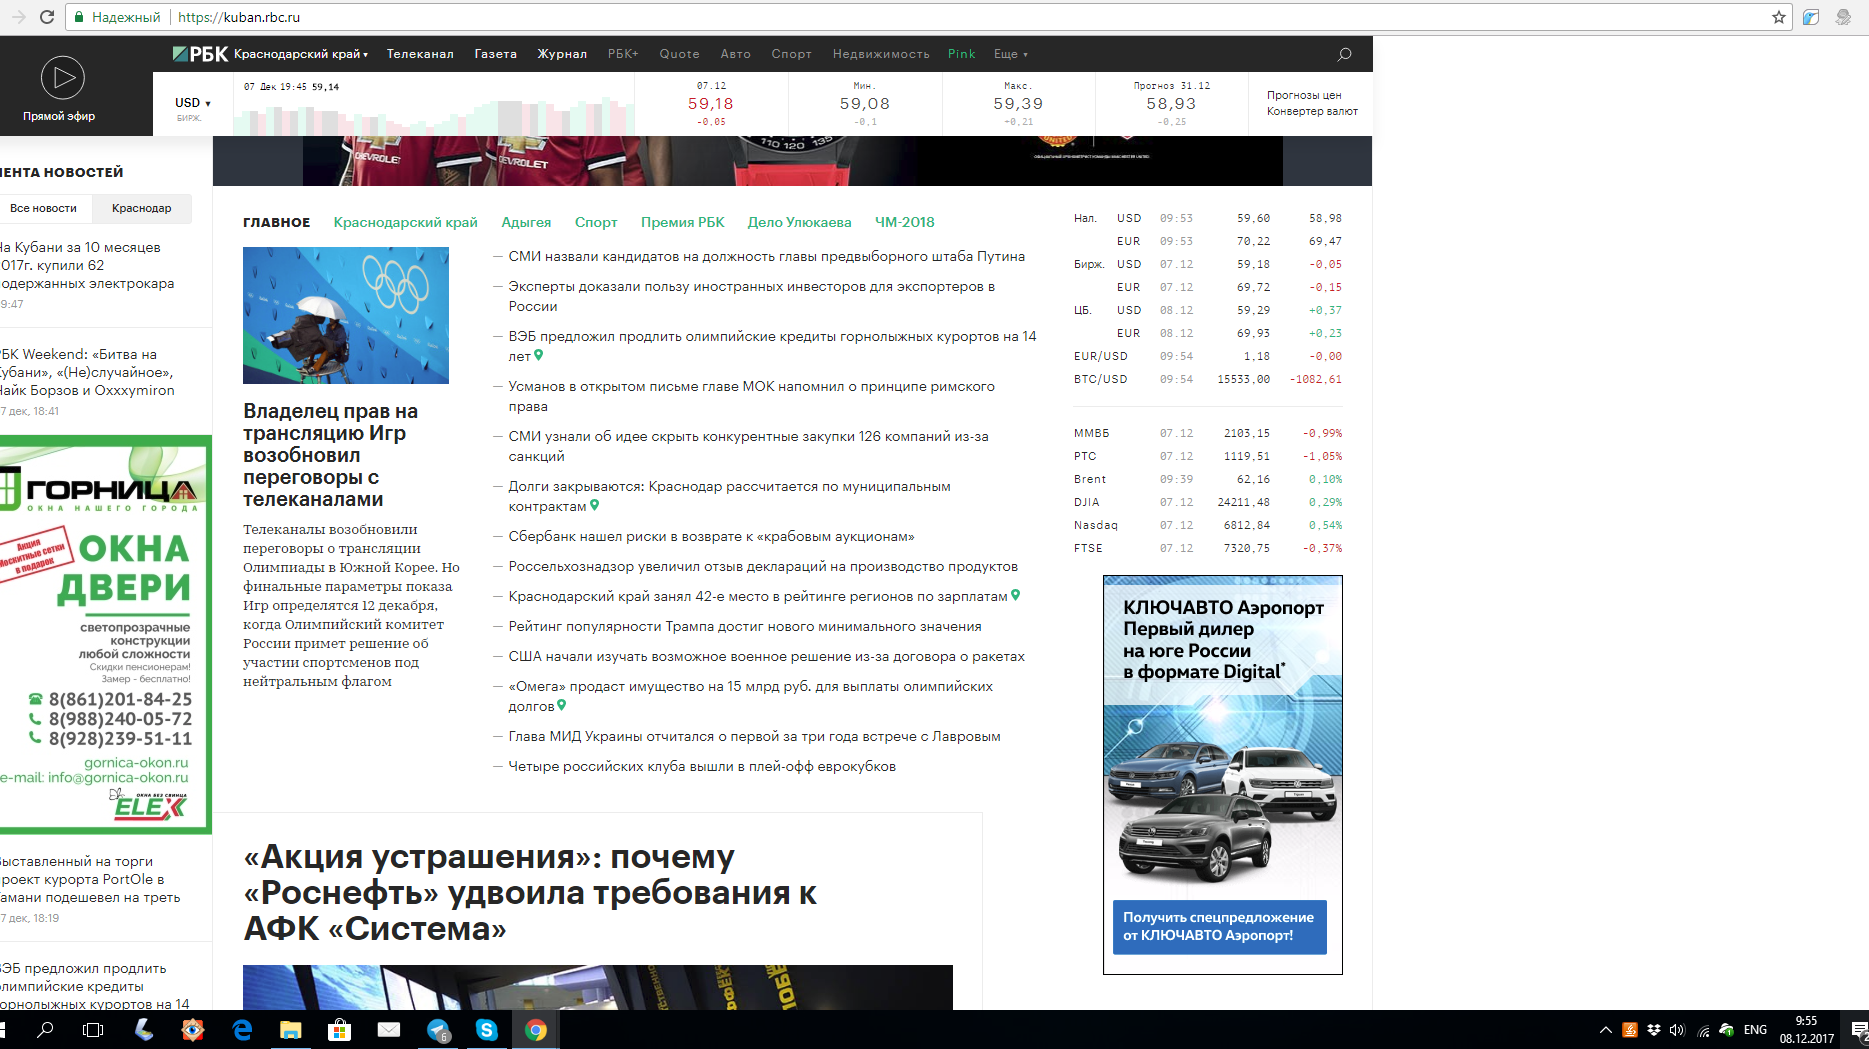The width and height of the screenshot is (1869, 1049).
Task: Open the Конвертер валют link
Action: (1312, 111)
